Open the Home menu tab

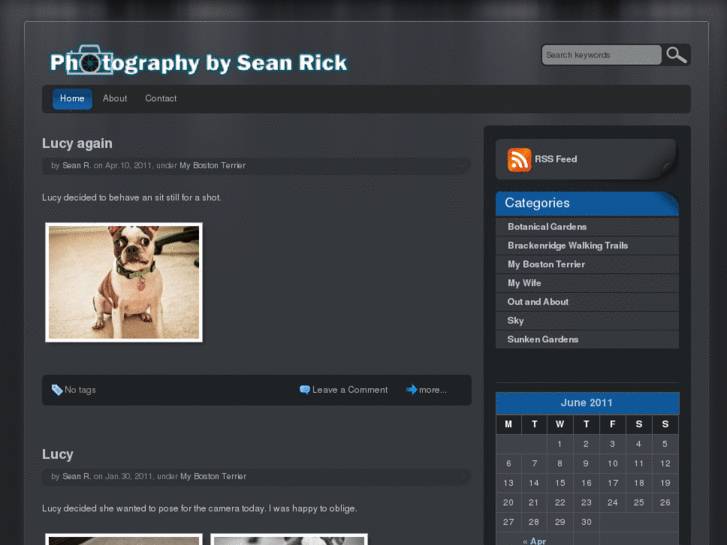click(x=72, y=99)
